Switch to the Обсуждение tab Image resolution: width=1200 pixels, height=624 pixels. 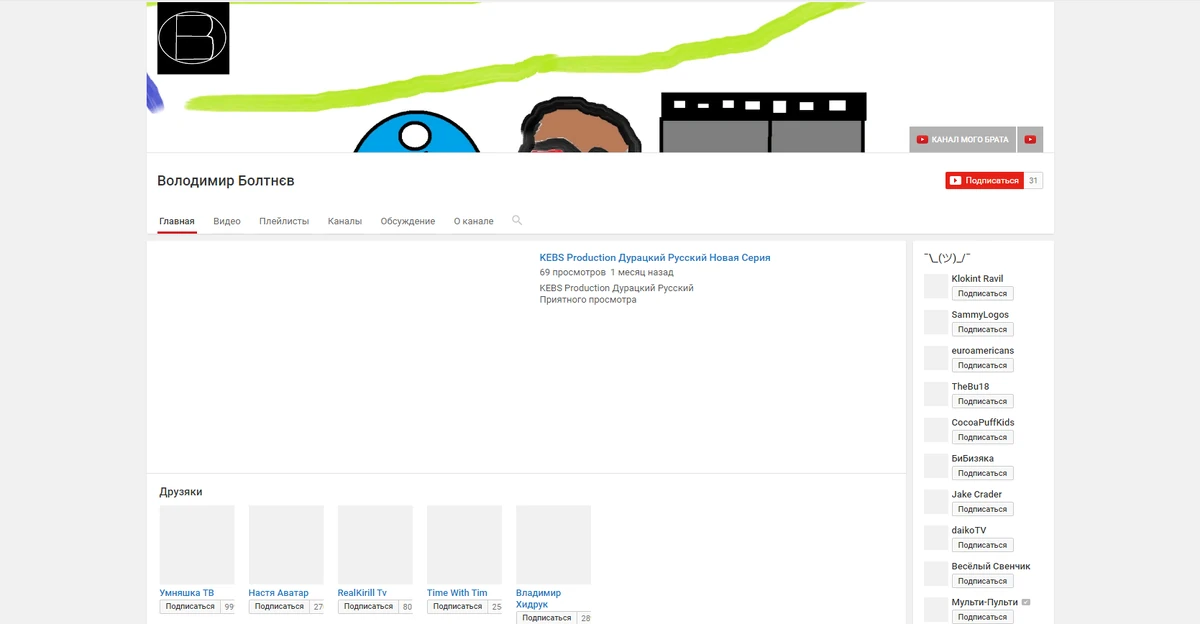pos(406,220)
